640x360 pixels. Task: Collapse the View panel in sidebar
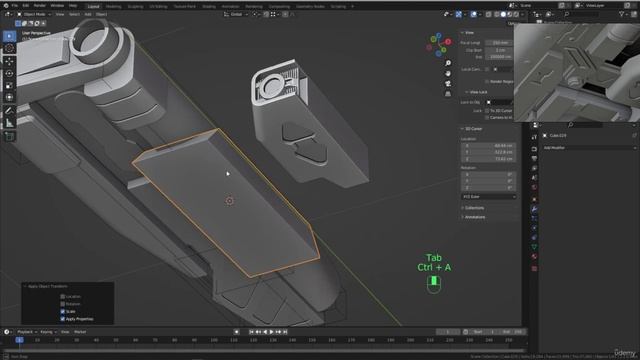click(468, 33)
